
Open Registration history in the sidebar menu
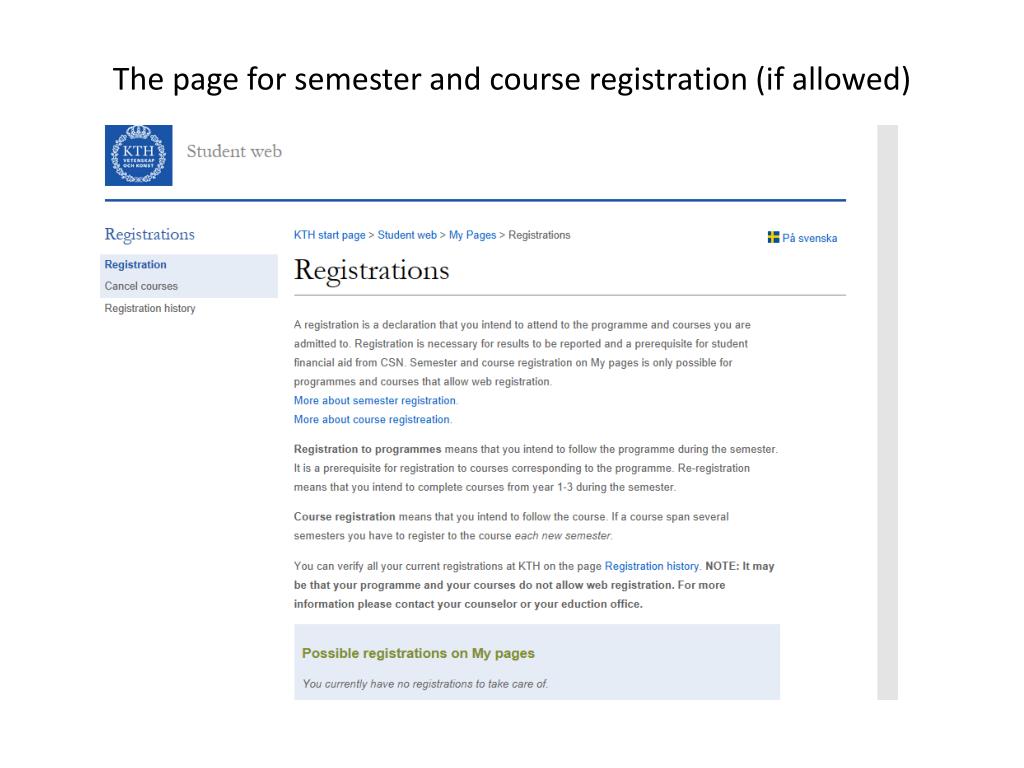point(150,308)
